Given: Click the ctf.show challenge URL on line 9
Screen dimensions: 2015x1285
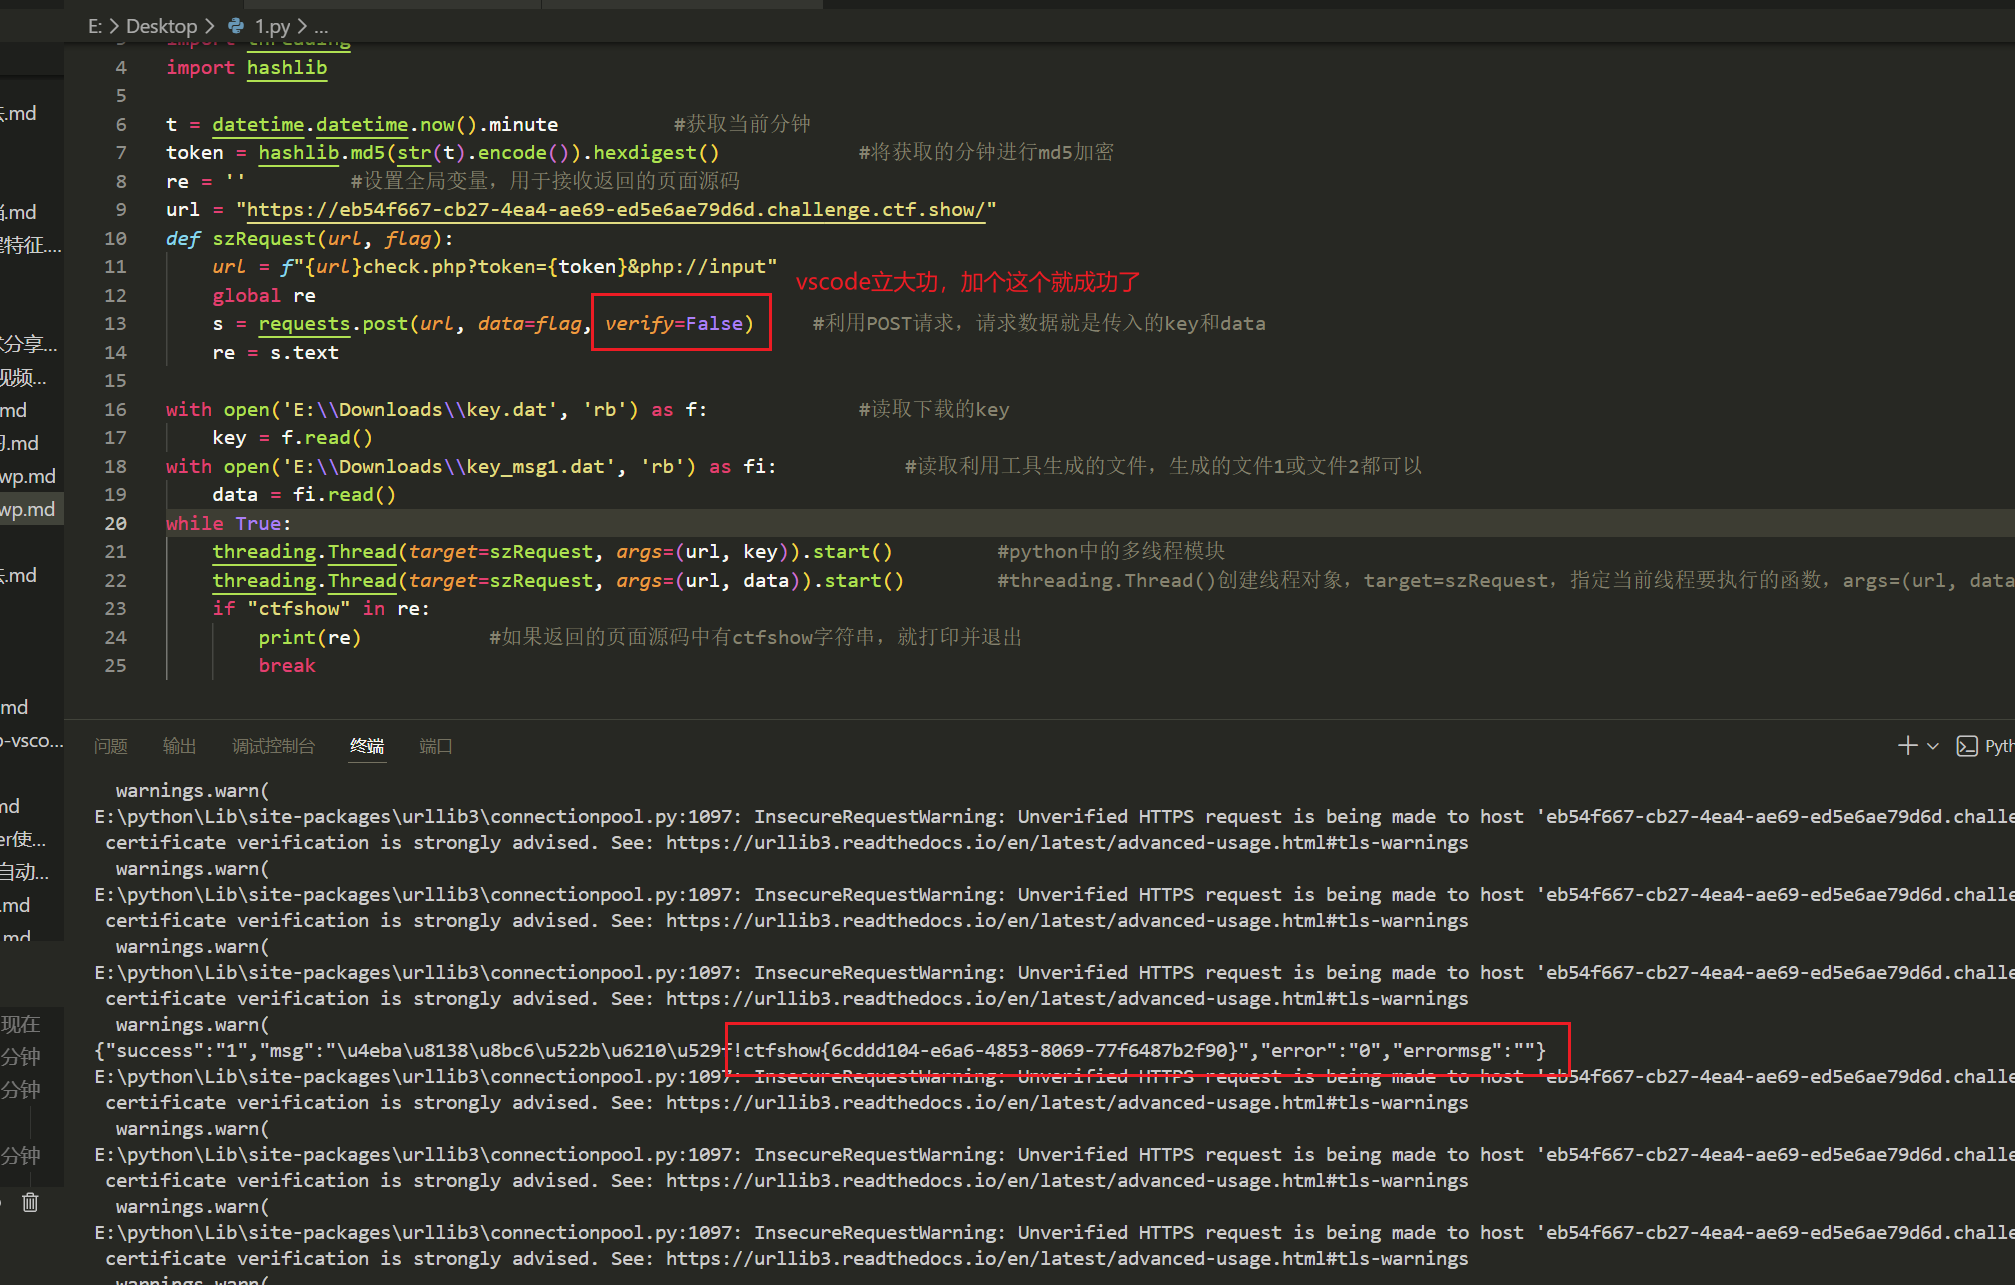Looking at the screenshot, I should tap(615, 210).
